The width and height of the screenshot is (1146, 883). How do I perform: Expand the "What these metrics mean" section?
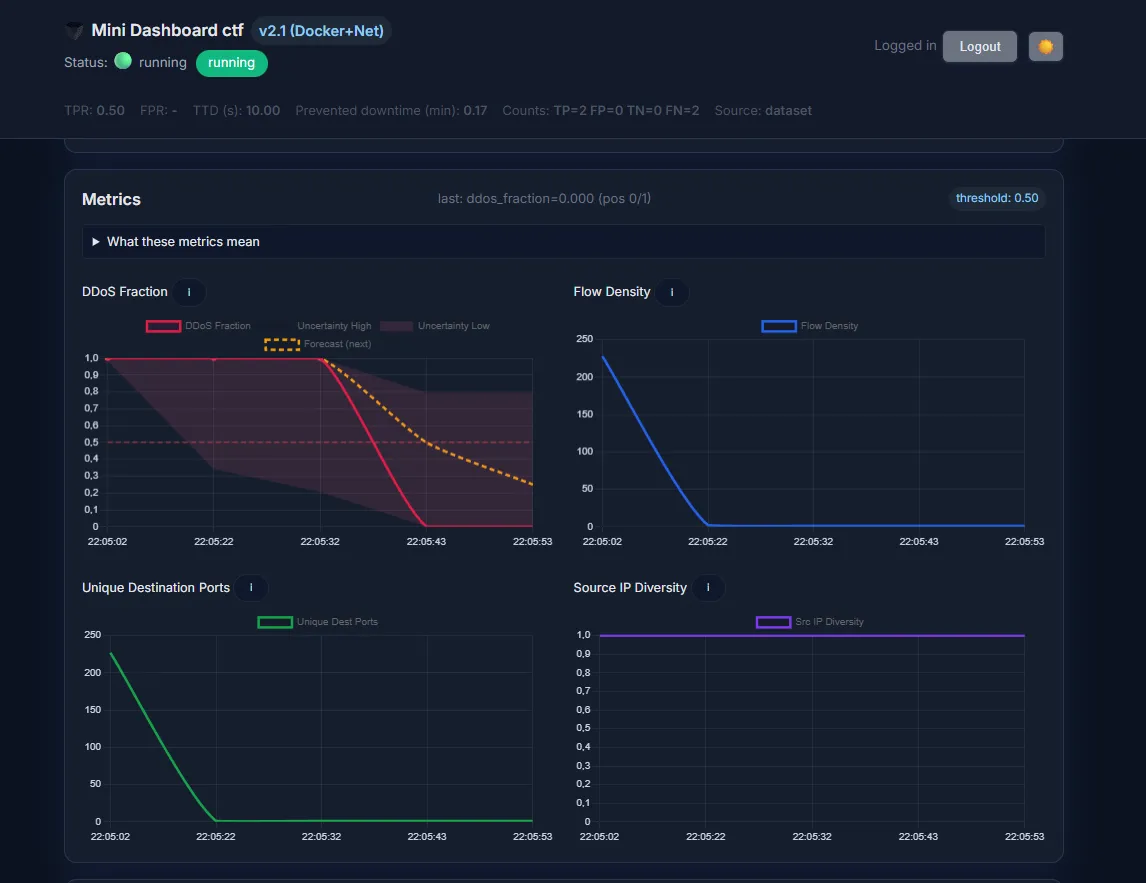pyautogui.click(x=176, y=241)
